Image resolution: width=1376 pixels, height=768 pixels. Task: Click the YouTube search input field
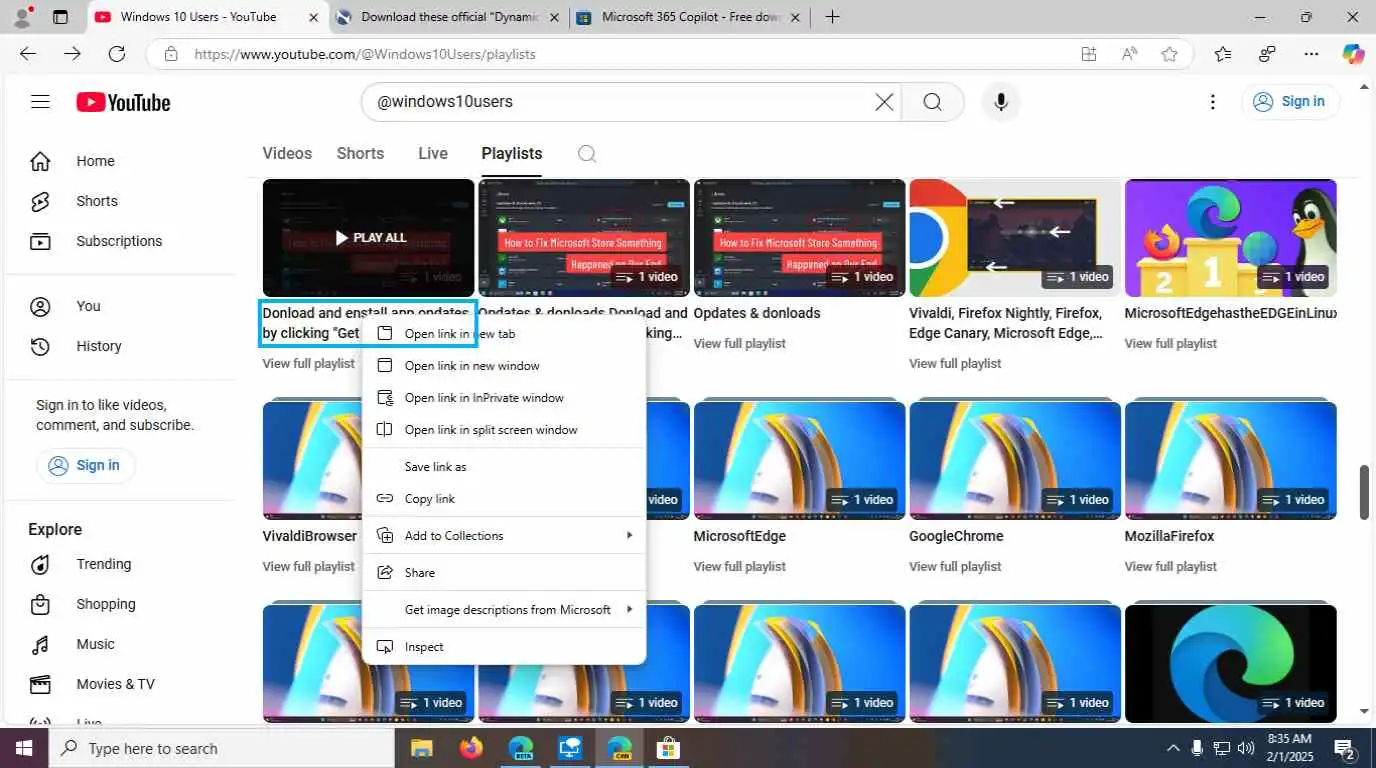(620, 101)
